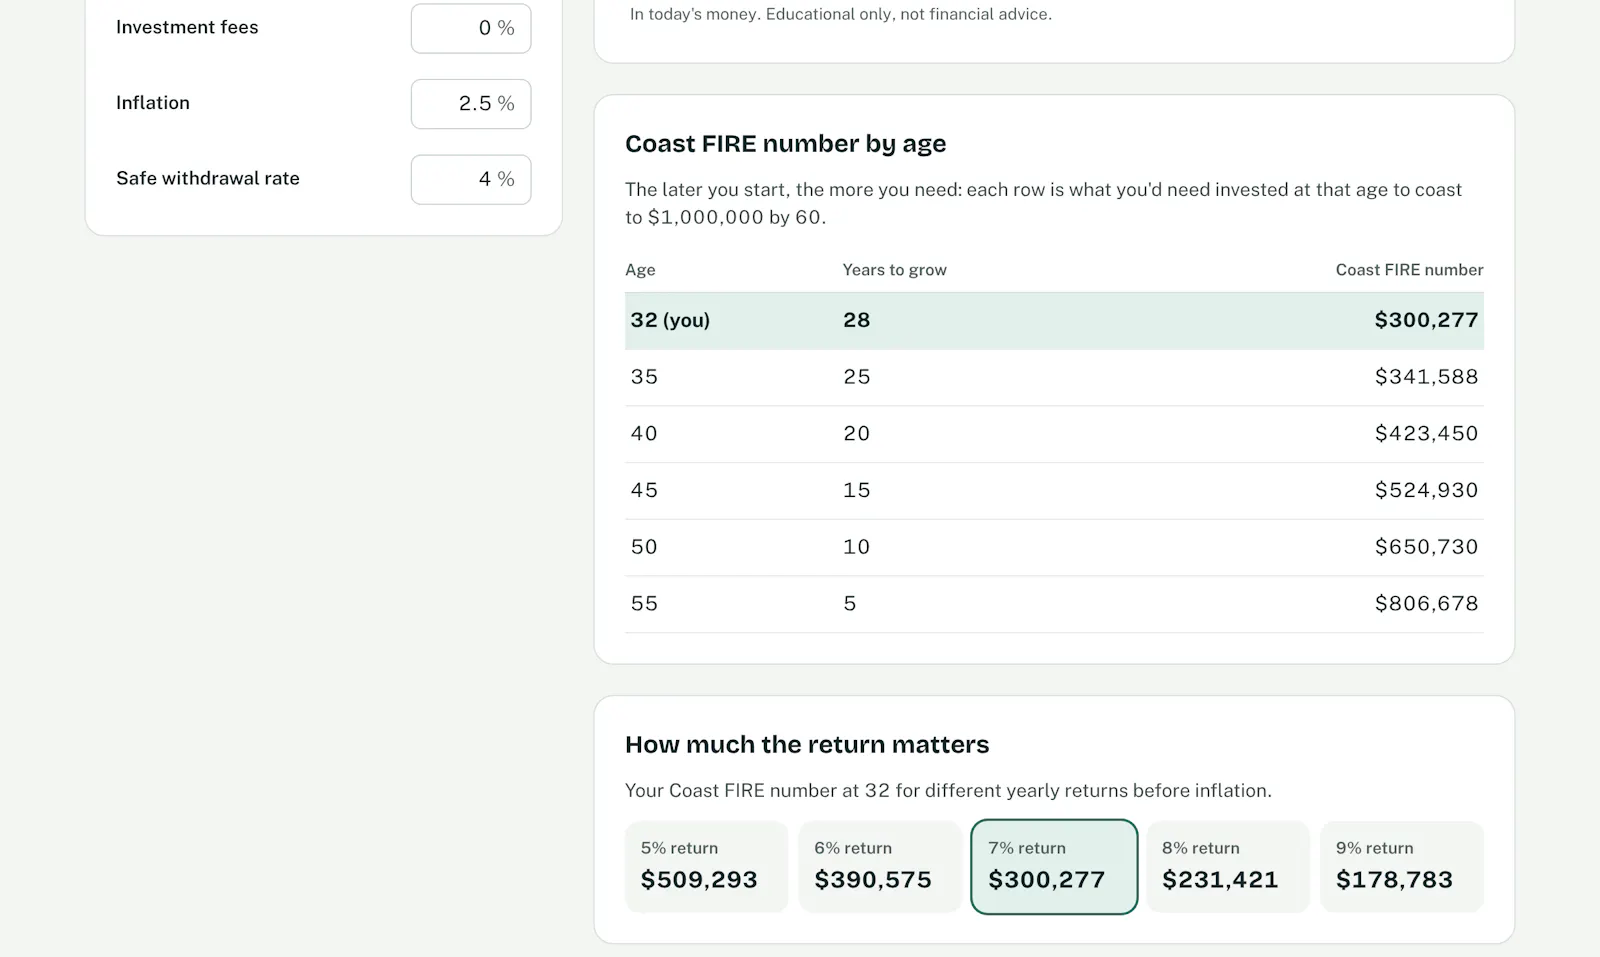The width and height of the screenshot is (1600, 957).
Task: Select the 9% return card
Action: point(1402,866)
